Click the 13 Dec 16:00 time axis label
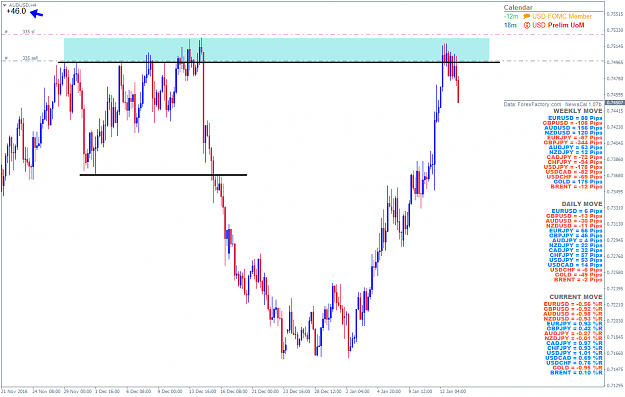 [x=202, y=391]
